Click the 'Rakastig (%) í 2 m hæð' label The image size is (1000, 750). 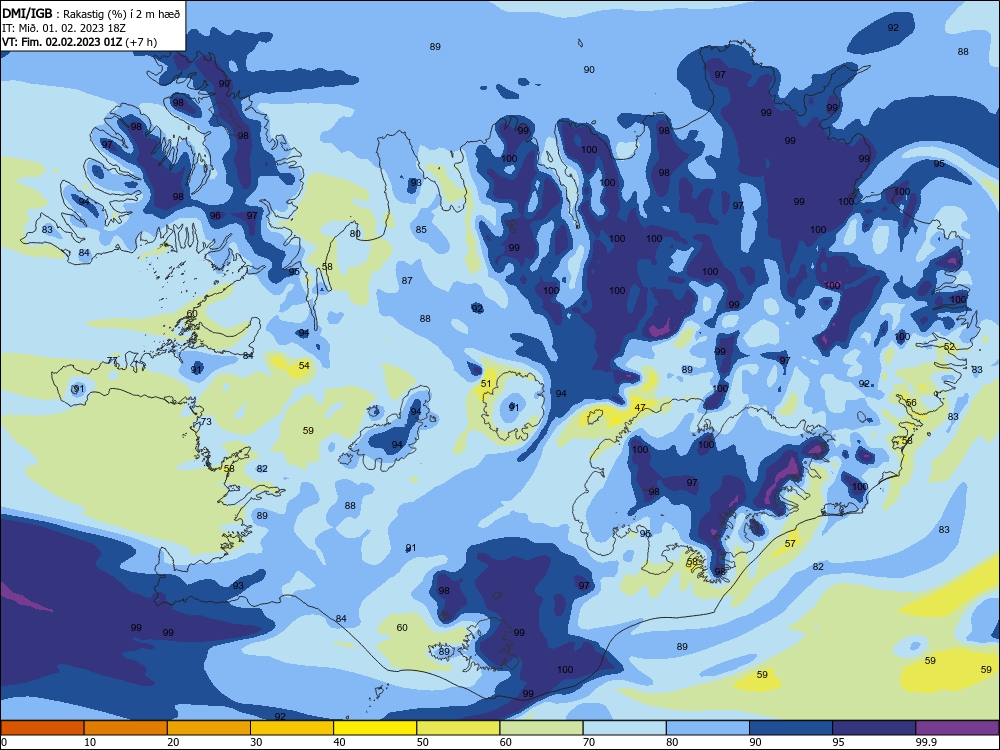(121, 14)
